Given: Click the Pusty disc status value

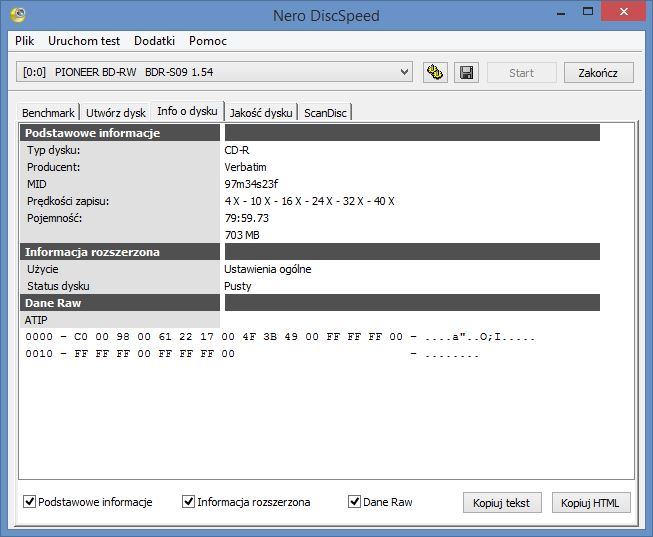Looking at the screenshot, I should [238, 286].
